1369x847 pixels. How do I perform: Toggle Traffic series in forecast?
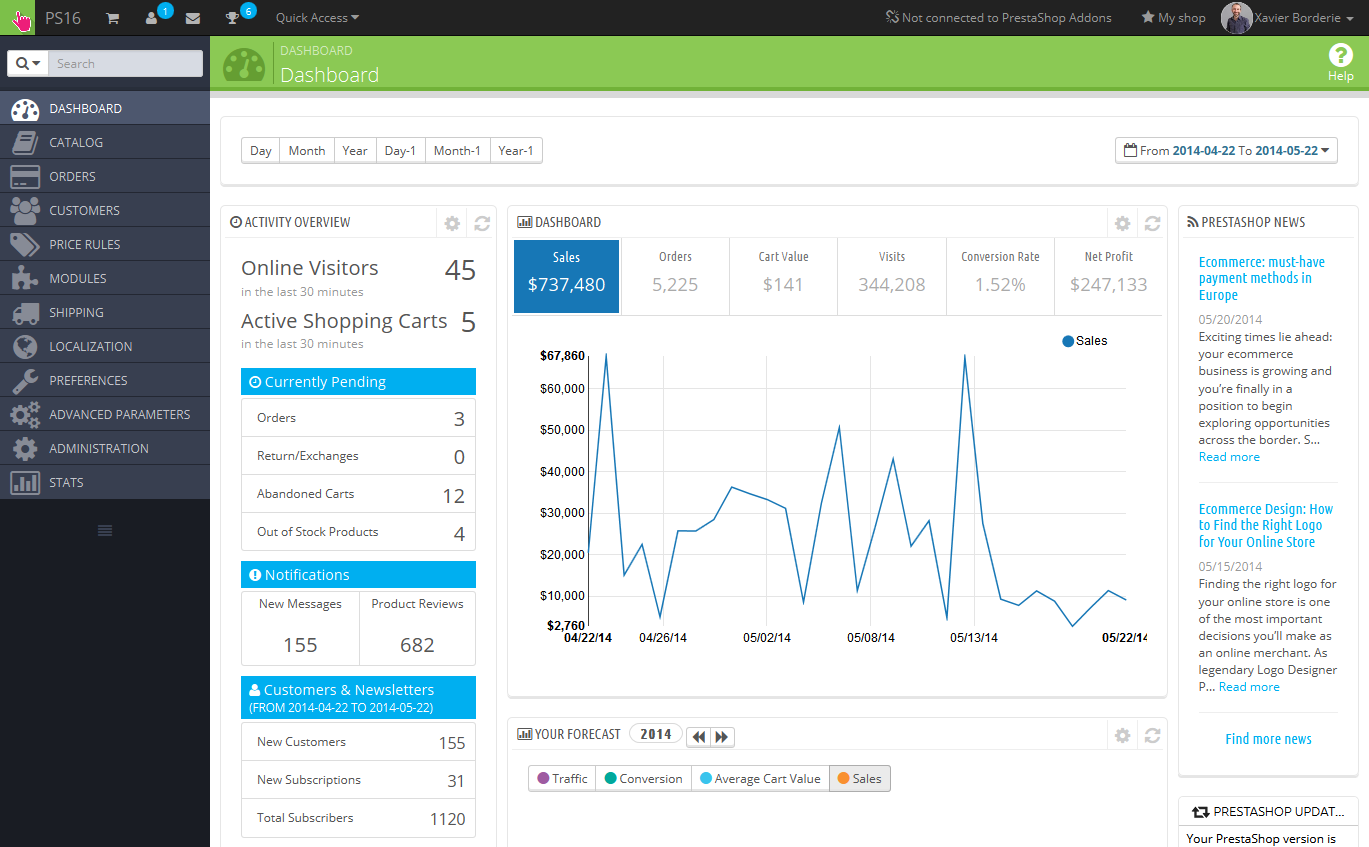pos(562,778)
